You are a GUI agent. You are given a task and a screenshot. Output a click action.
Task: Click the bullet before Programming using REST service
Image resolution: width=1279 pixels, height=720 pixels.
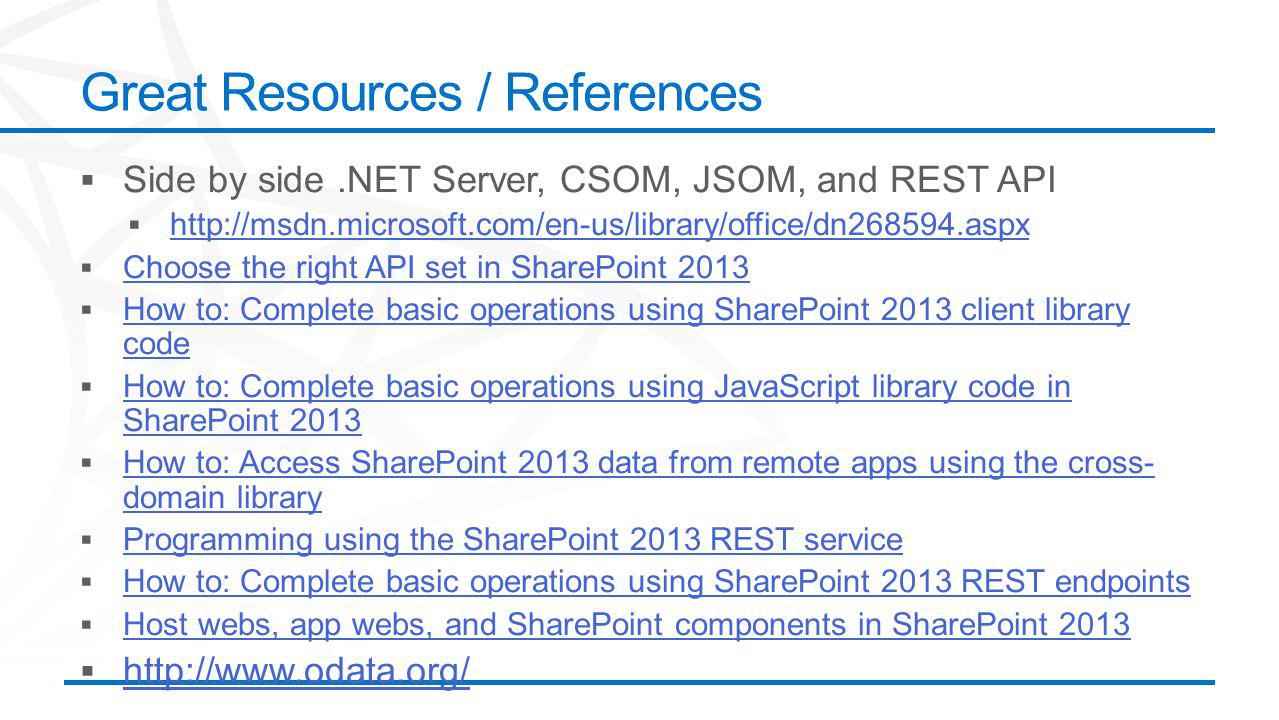[89, 541]
